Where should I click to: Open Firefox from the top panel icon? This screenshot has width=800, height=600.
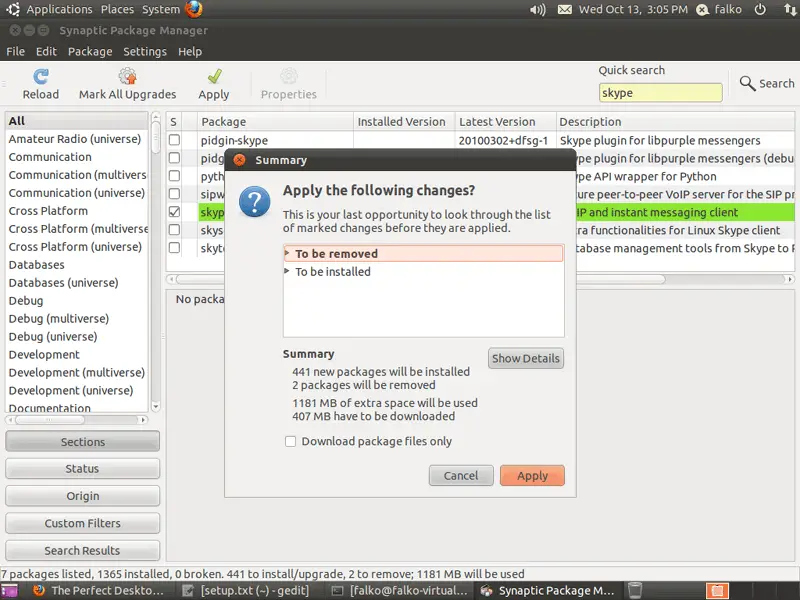(x=194, y=9)
